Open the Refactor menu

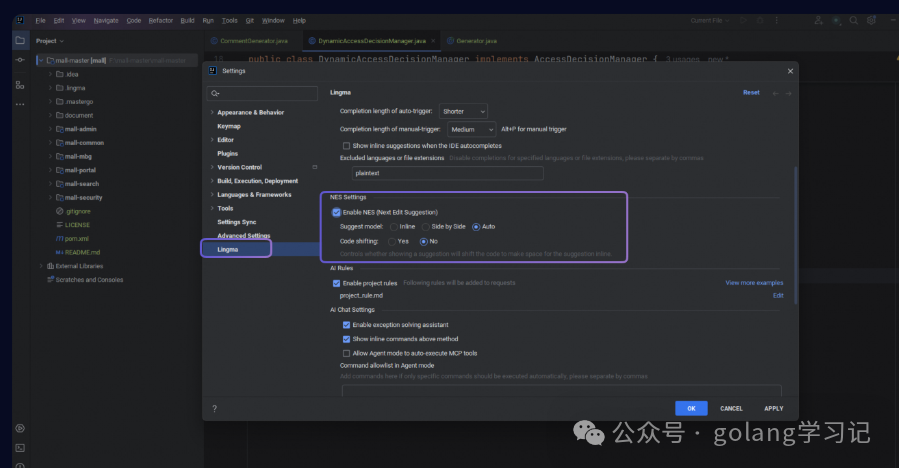point(161,21)
